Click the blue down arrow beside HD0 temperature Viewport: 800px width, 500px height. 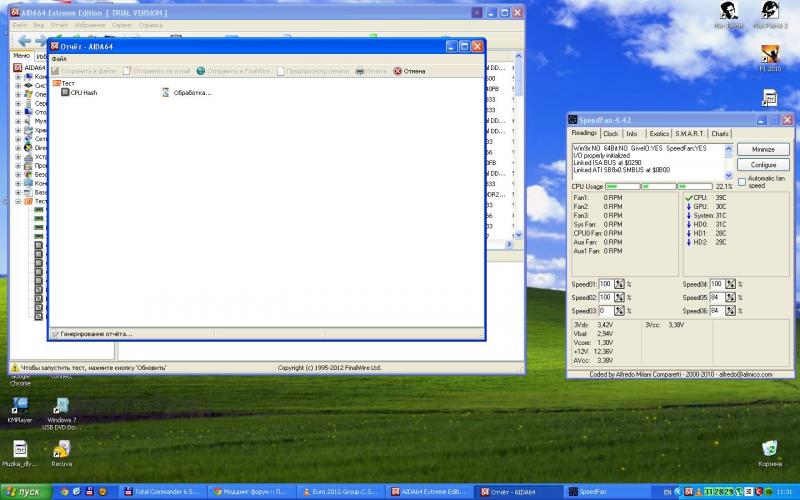[689, 224]
